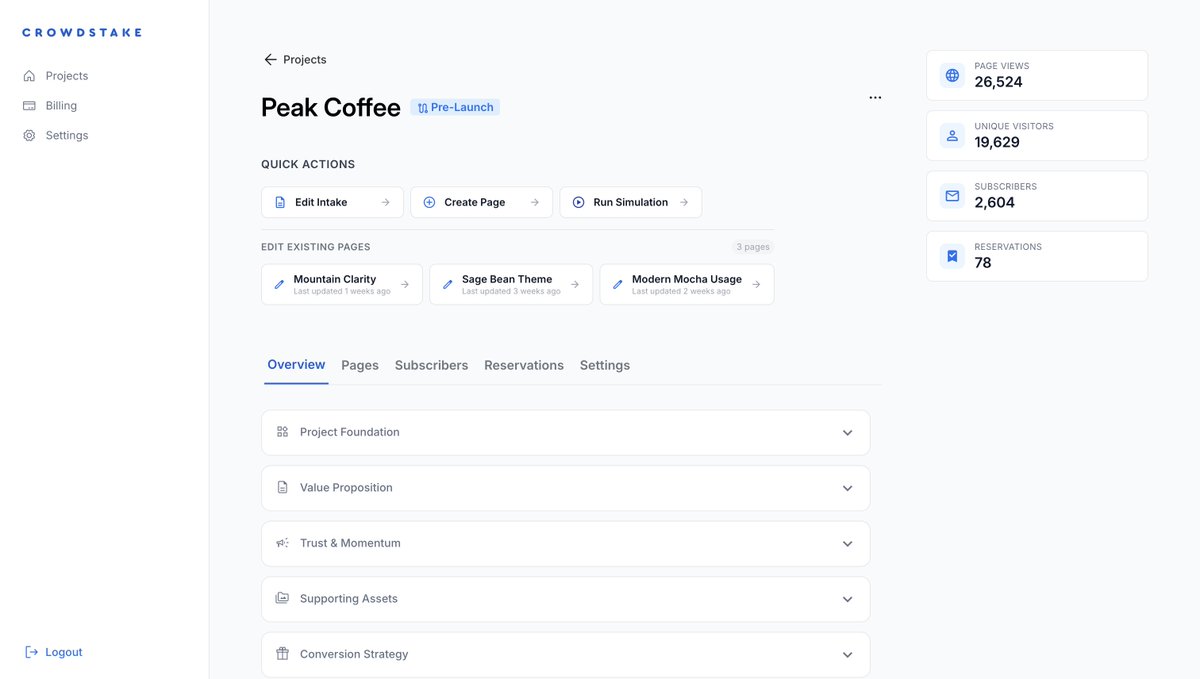Click the pencil icon on Mountain Clarity card

279,284
